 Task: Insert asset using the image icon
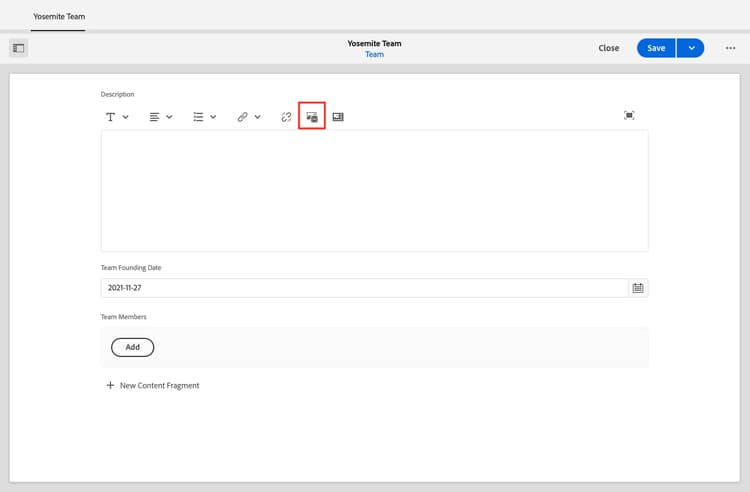click(312, 117)
